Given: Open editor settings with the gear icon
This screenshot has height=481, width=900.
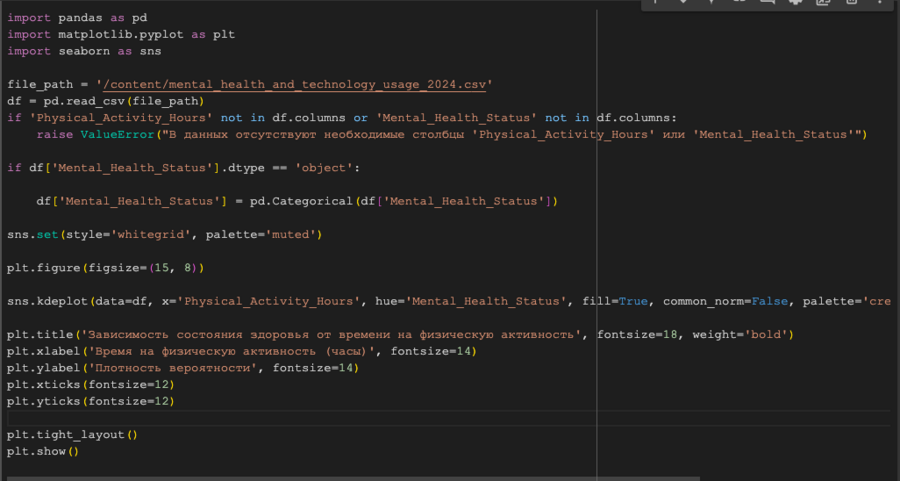Looking at the screenshot, I should tap(795, 3).
